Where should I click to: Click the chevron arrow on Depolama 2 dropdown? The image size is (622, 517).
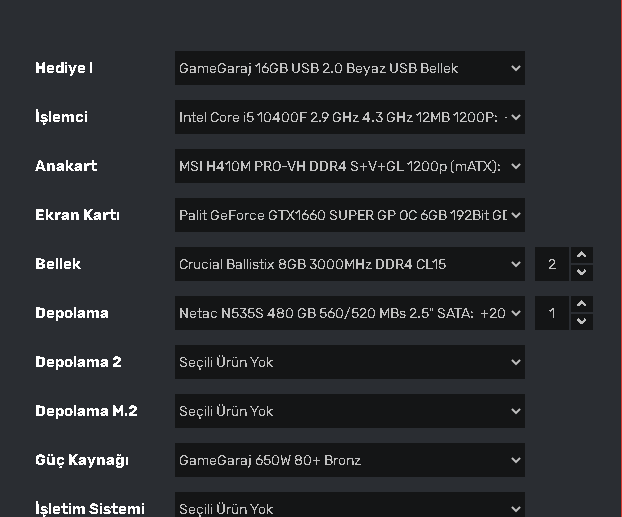pyautogui.click(x=515, y=362)
